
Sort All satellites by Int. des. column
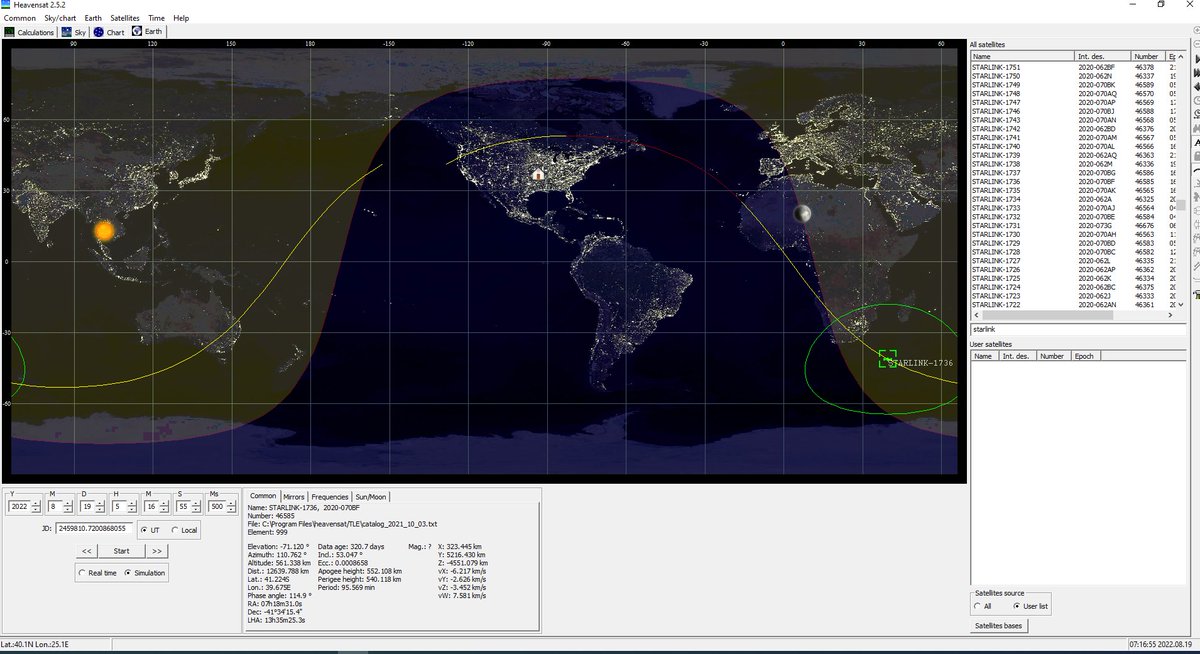(1103, 56)
